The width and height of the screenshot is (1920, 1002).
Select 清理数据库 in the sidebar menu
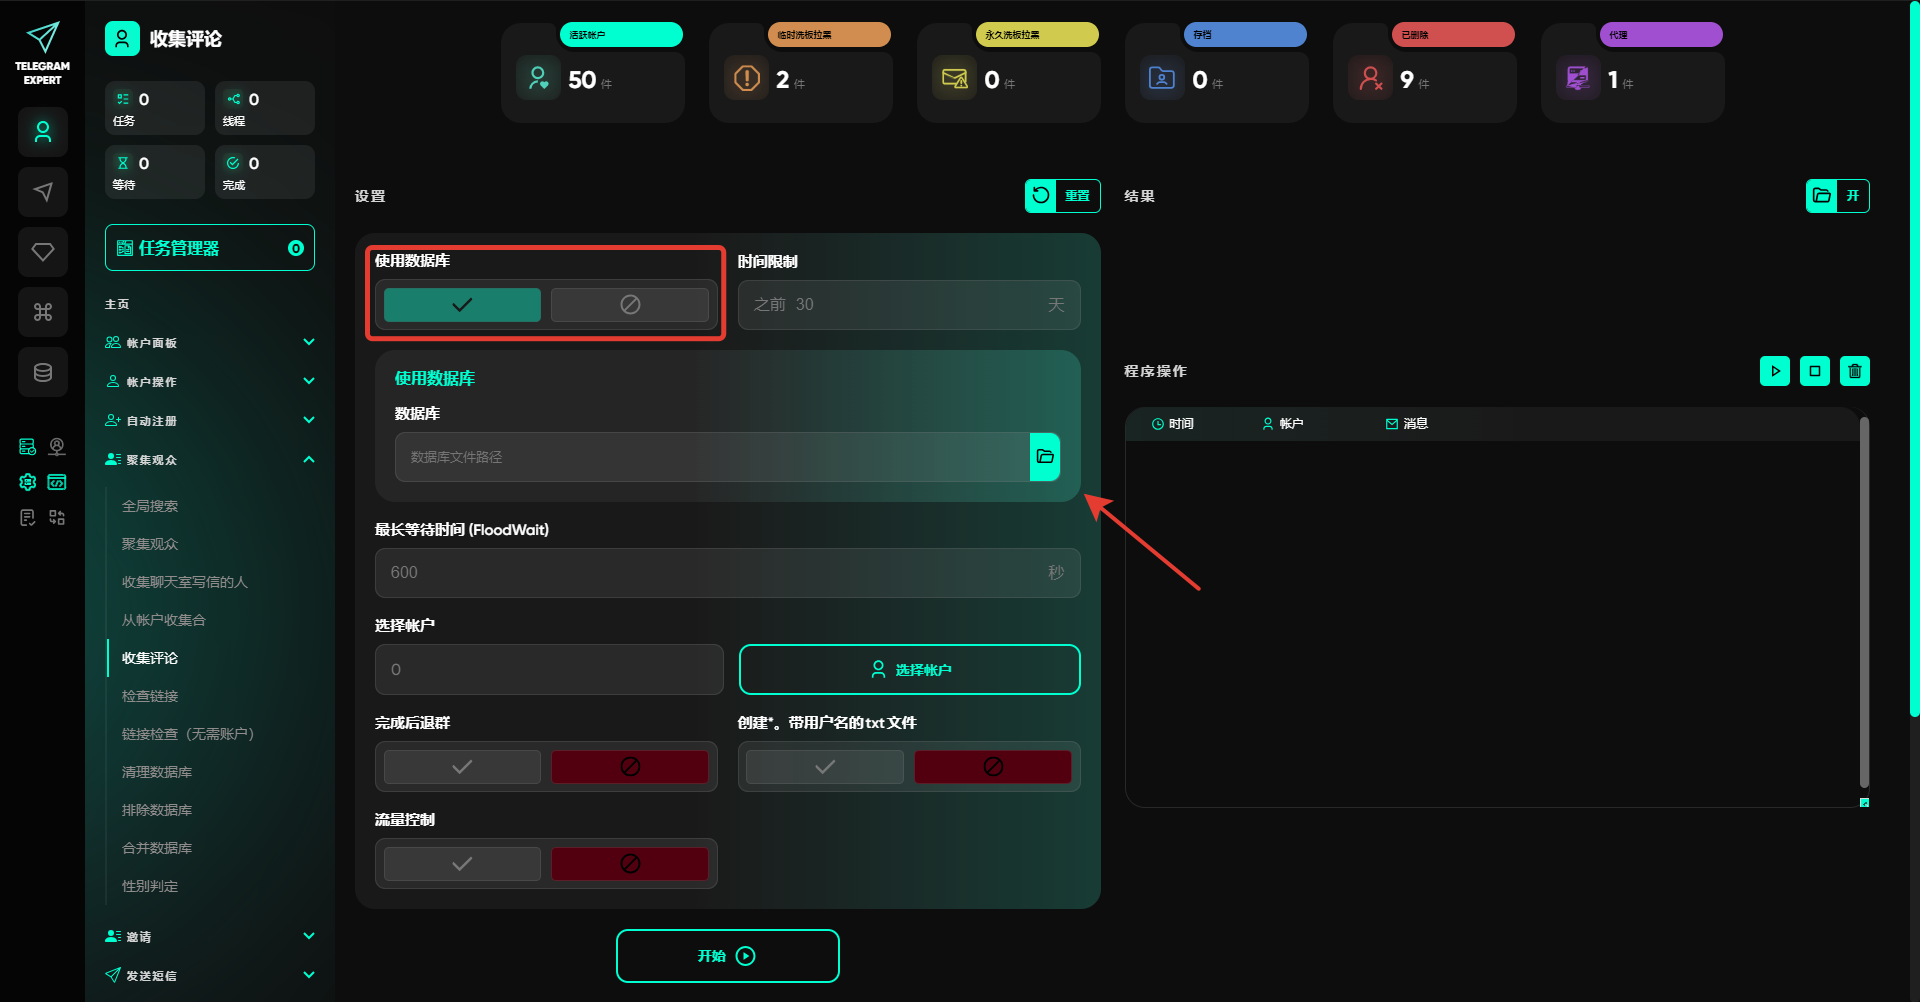pyautogui.click(x=157, y=772)
